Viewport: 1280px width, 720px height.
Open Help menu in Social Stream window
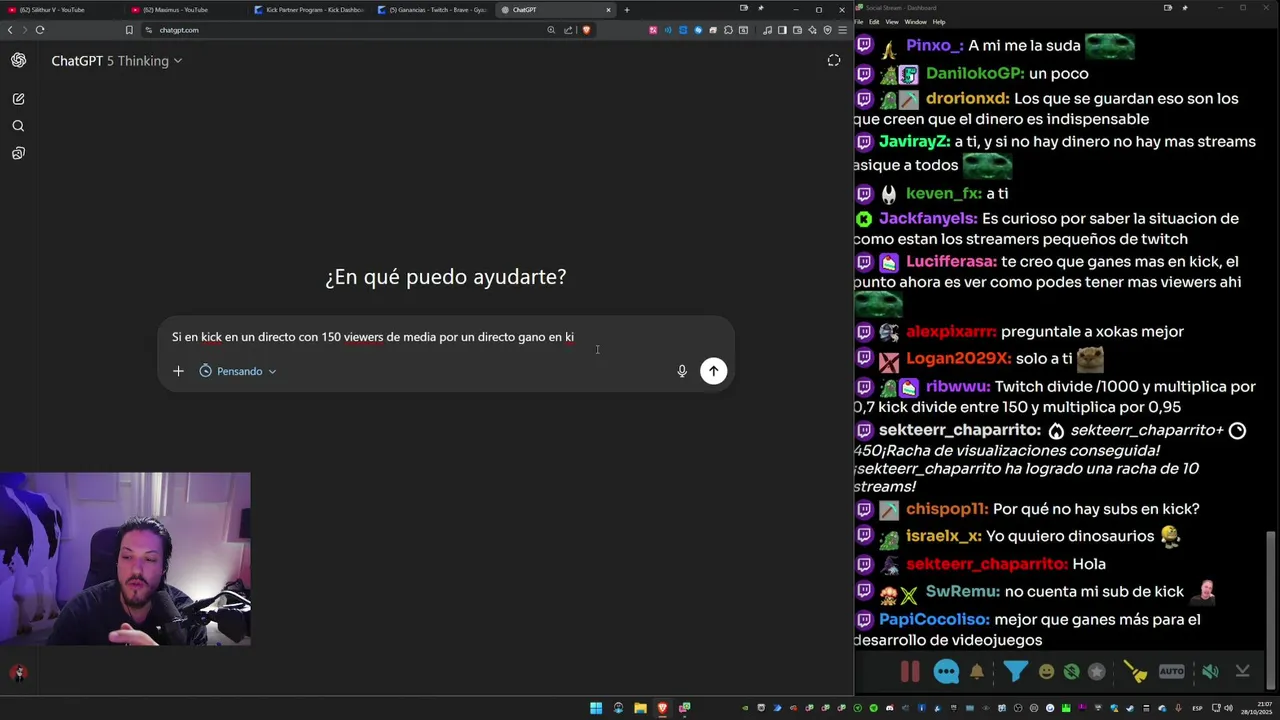pos(939,22)
